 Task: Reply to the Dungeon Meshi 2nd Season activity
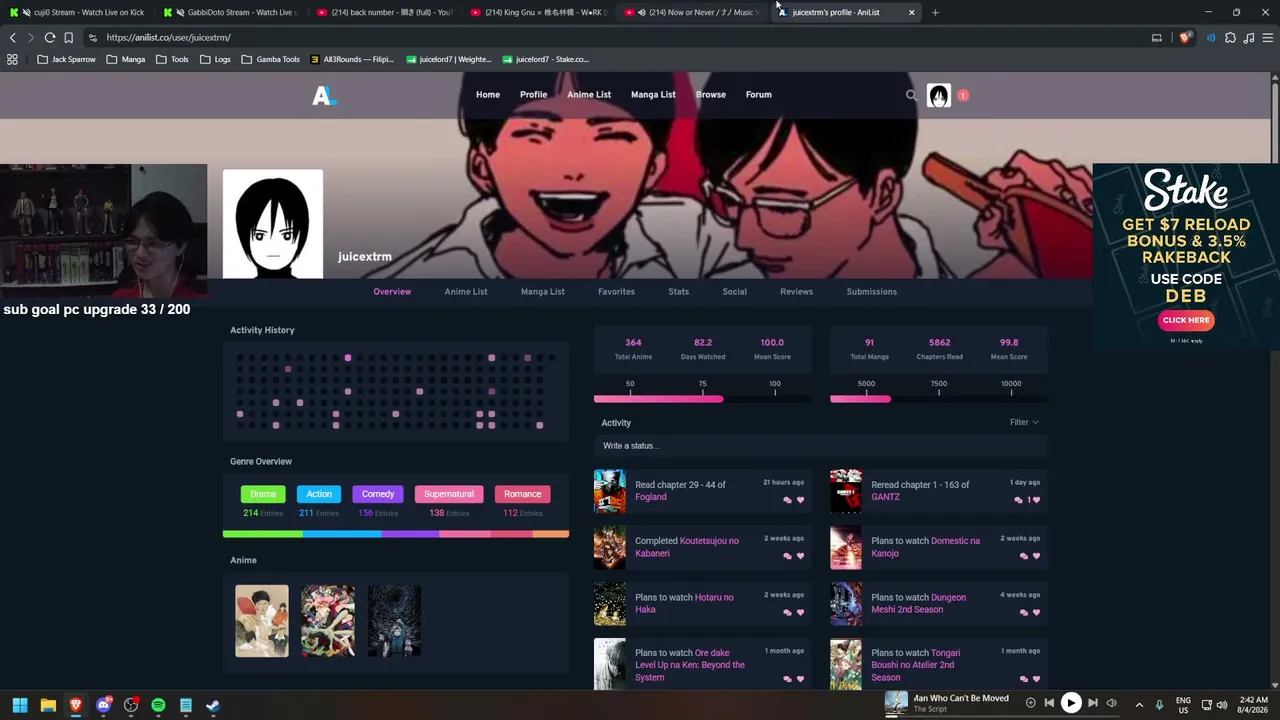coord(1023,612)
